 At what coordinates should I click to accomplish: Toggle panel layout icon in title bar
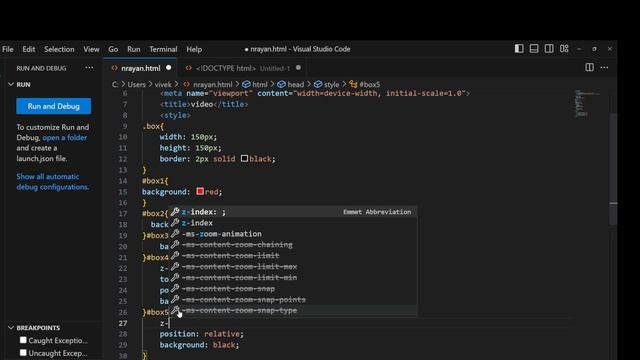pyautogui.click(x=534, y=49)
